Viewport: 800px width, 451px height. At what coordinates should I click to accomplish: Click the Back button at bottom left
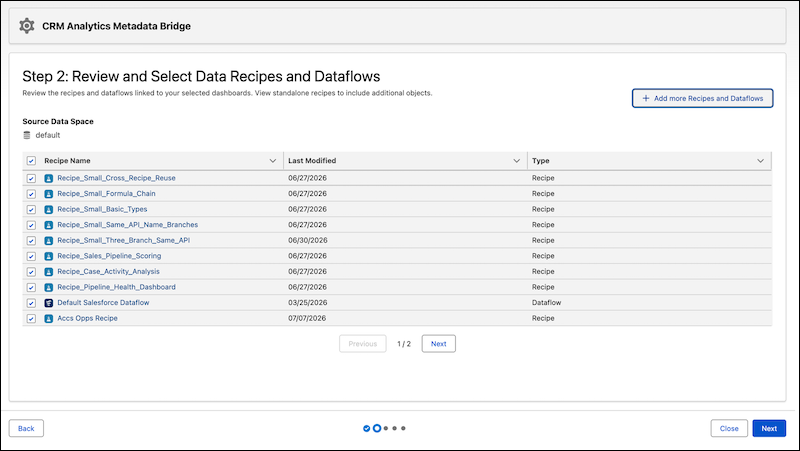coord(26,429)
